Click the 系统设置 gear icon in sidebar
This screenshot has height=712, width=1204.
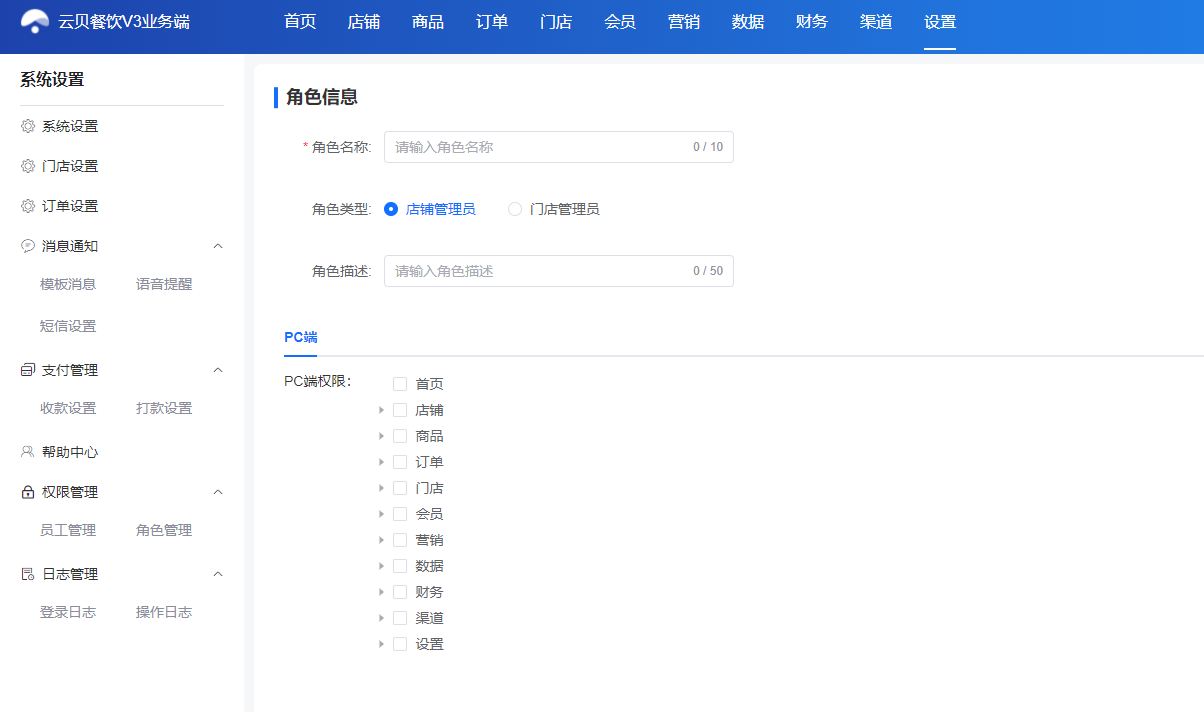[x=28, y=127]
